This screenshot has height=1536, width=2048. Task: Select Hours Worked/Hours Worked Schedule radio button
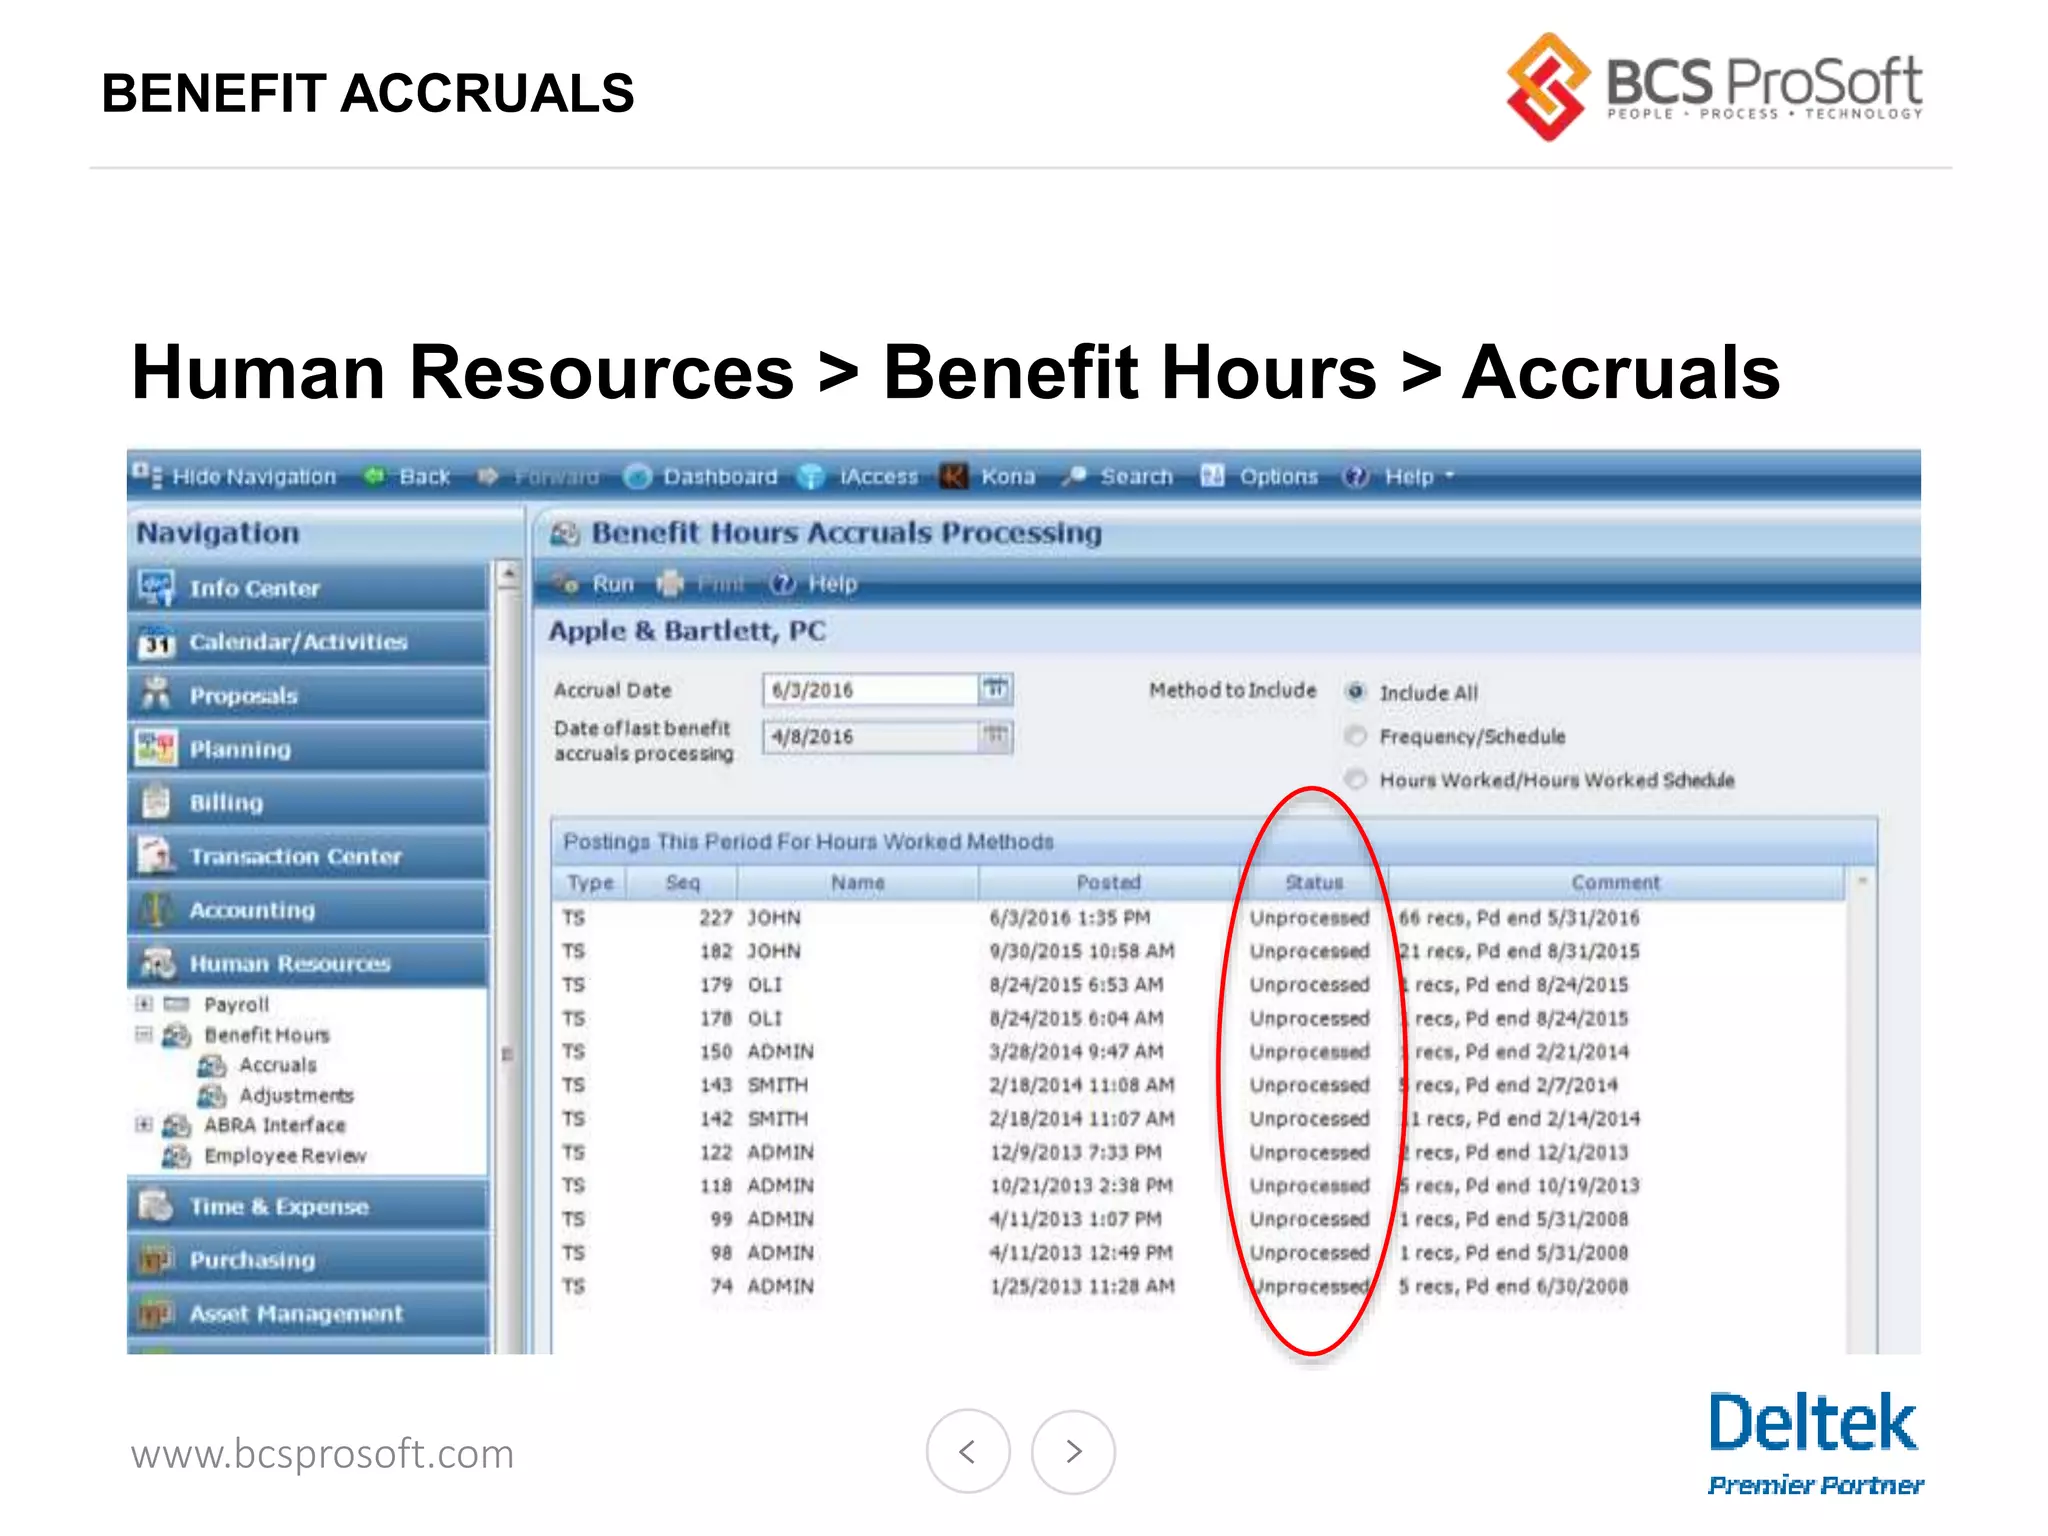tap(1356, 779)
